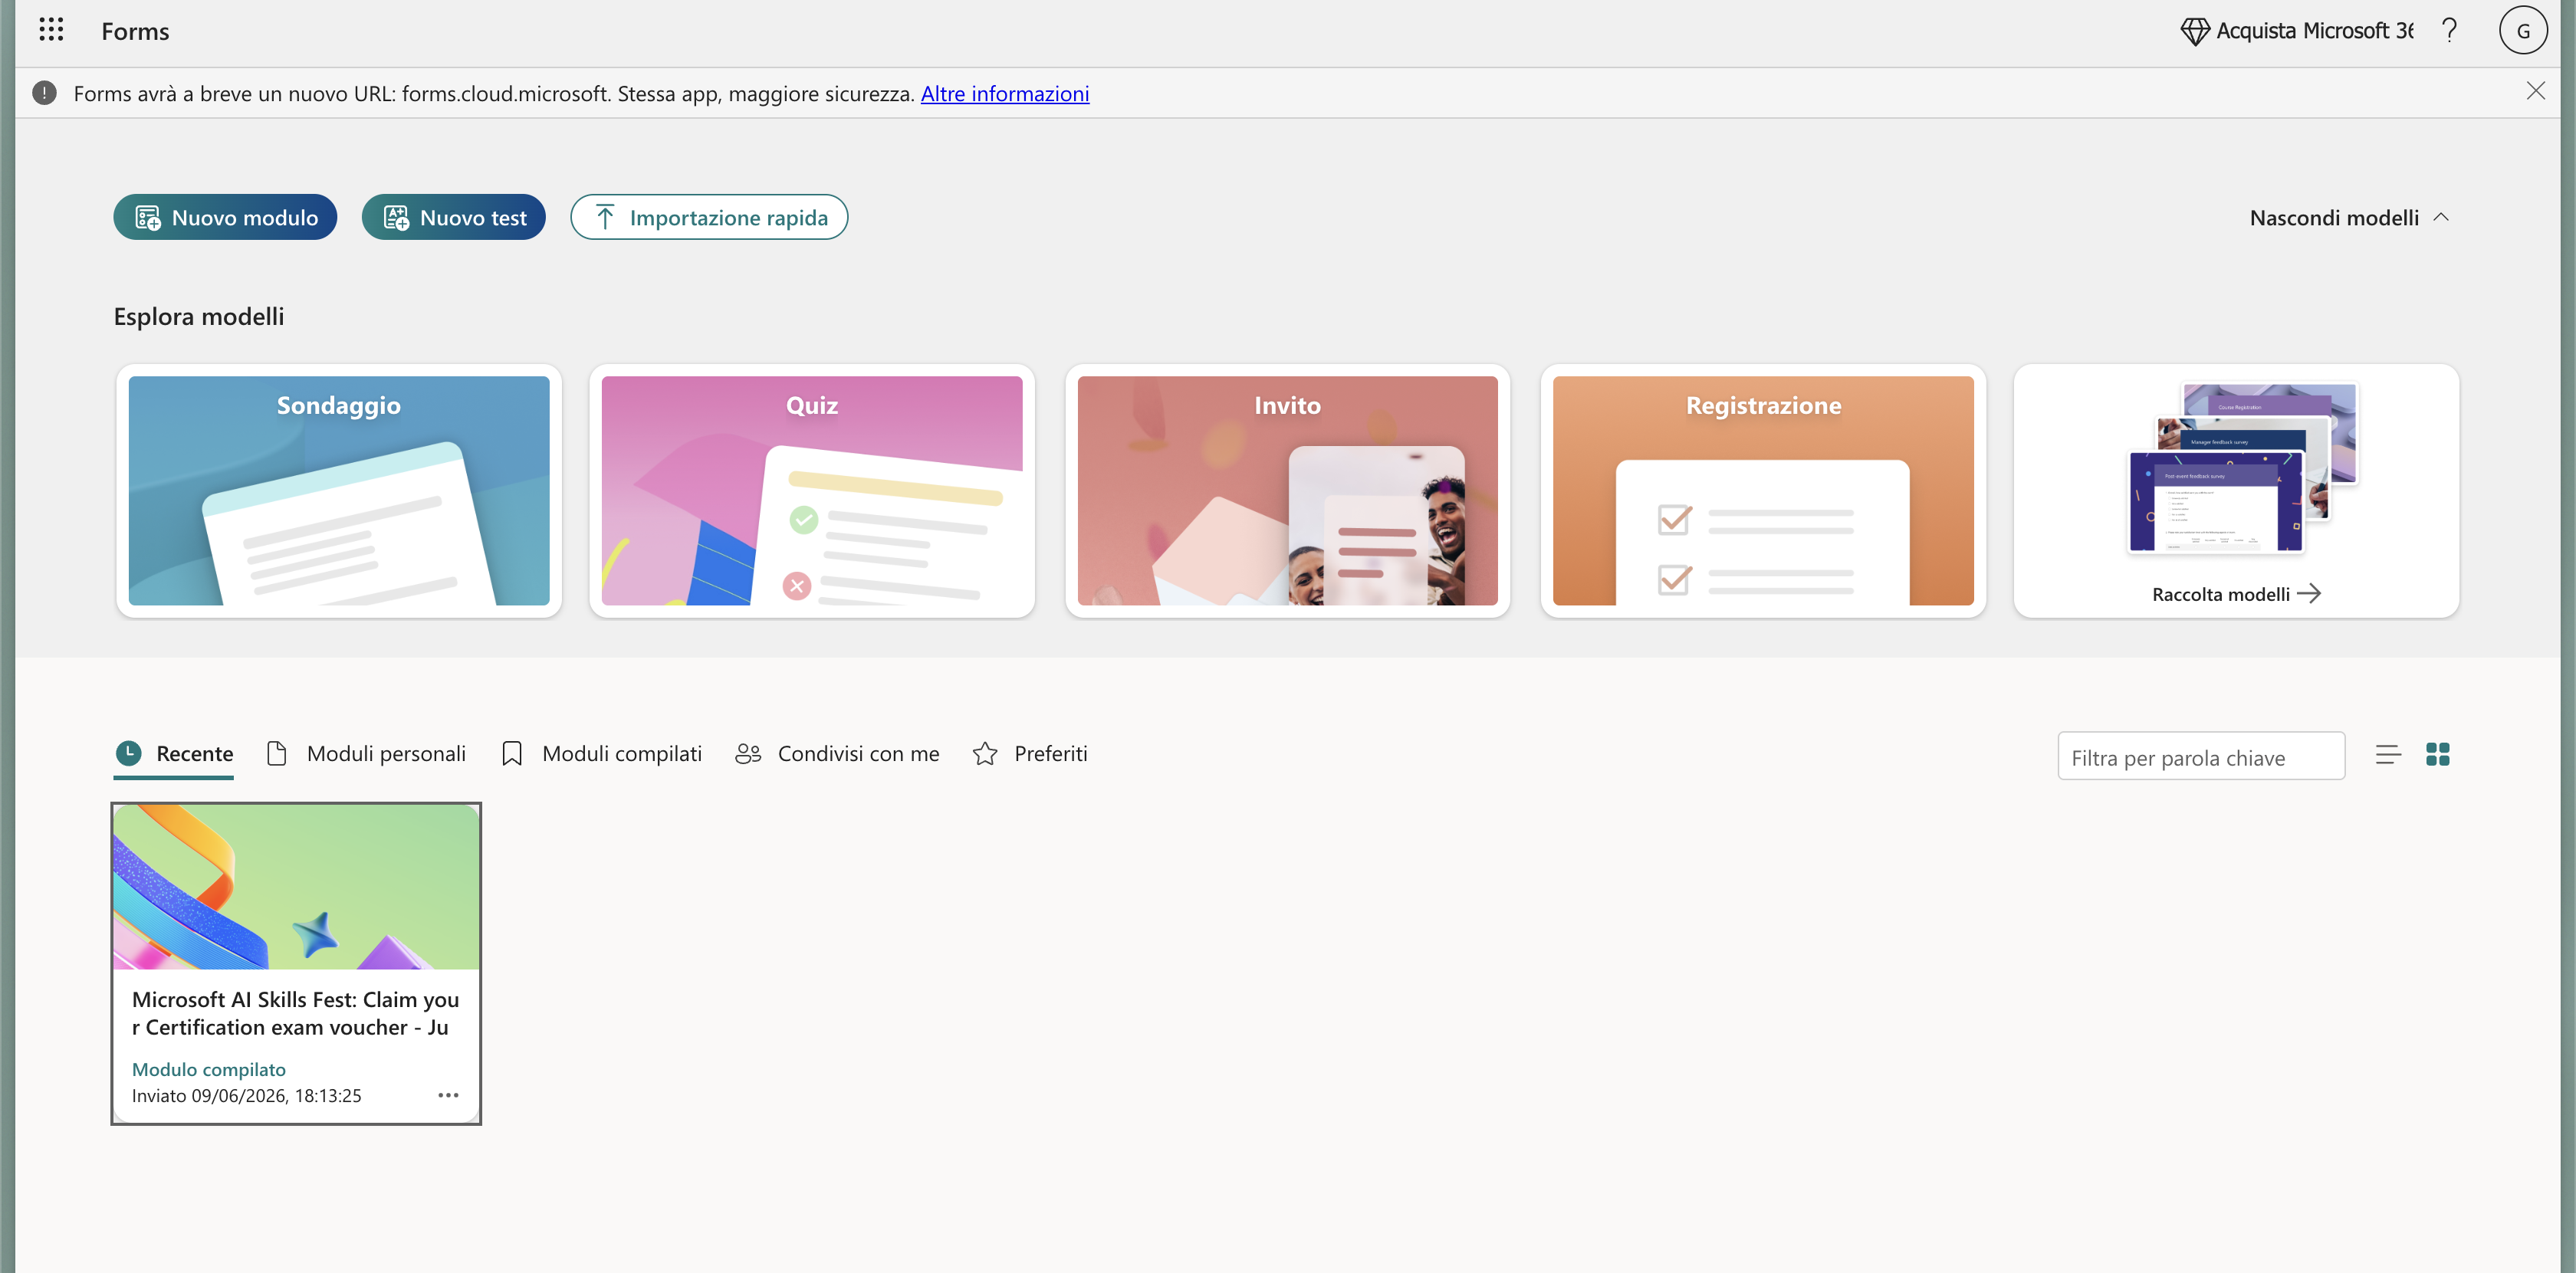Open the account avatar G

pos(2523,31)
